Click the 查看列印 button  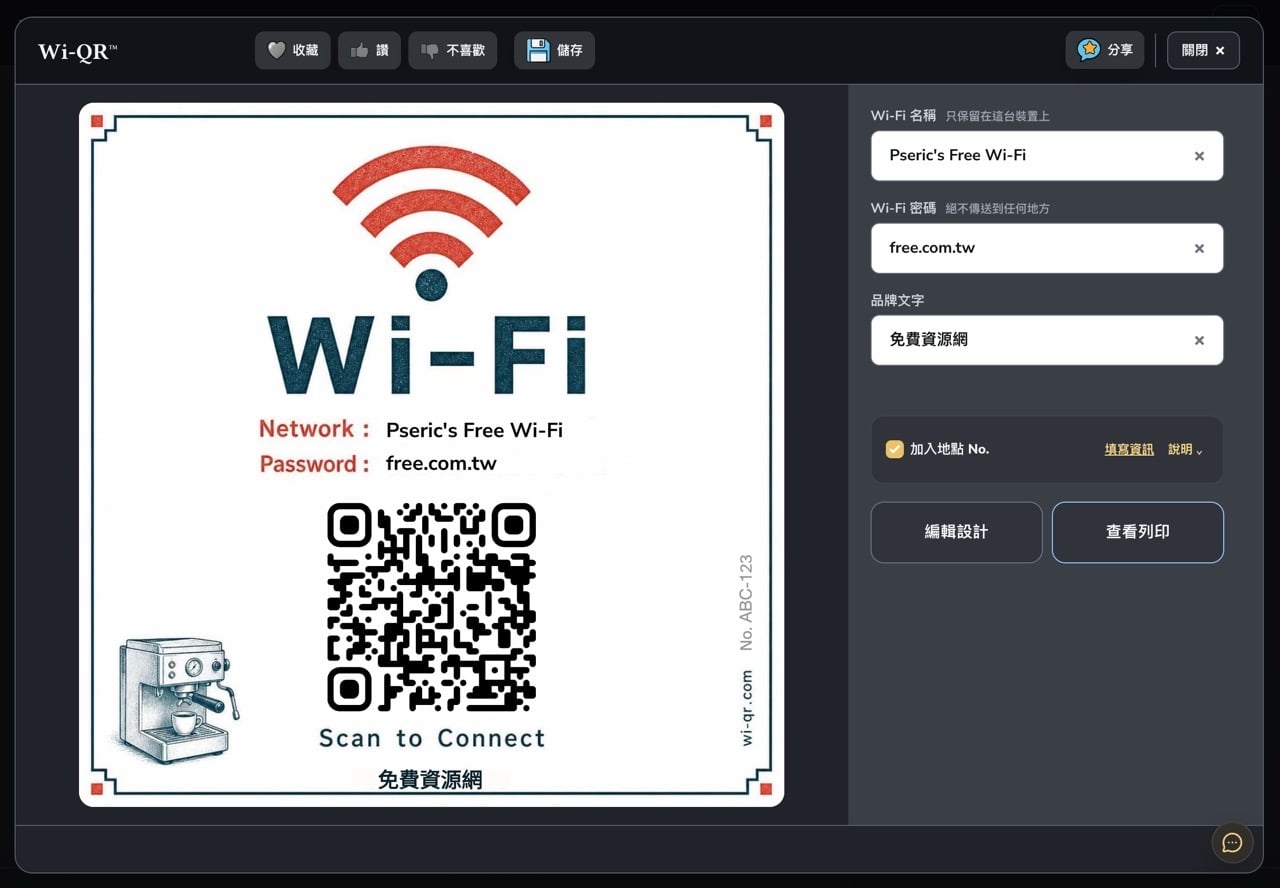pos(1137,532)
